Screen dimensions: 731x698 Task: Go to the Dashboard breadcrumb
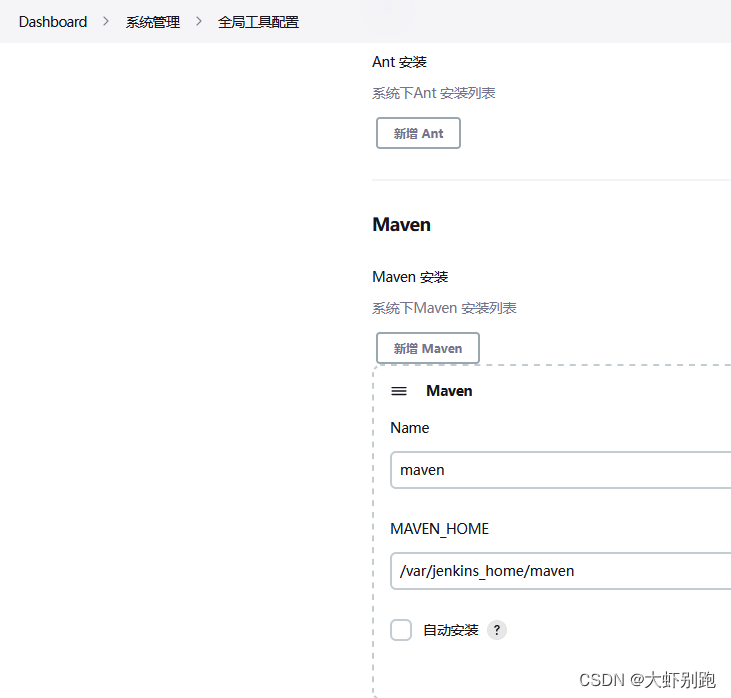[x=53, y=22]
